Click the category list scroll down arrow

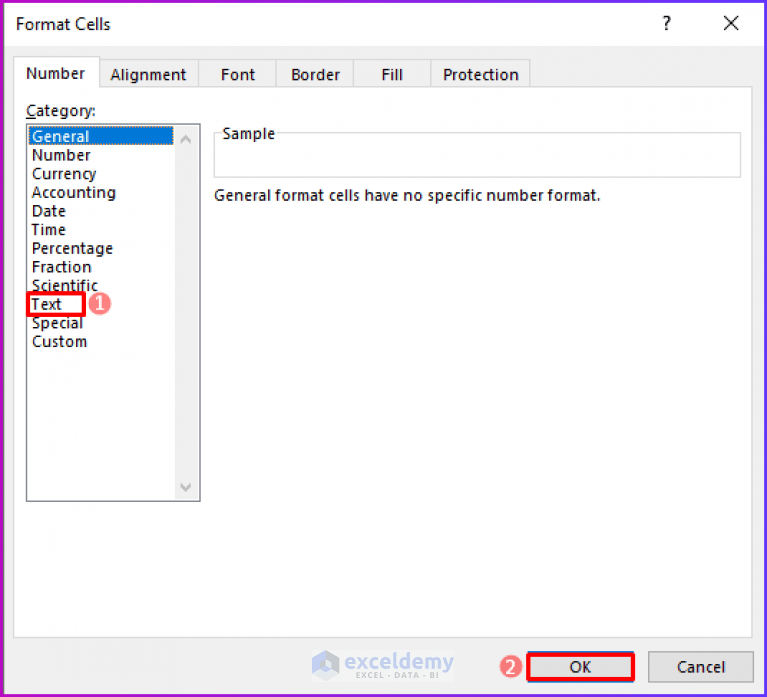coord(186,487)
